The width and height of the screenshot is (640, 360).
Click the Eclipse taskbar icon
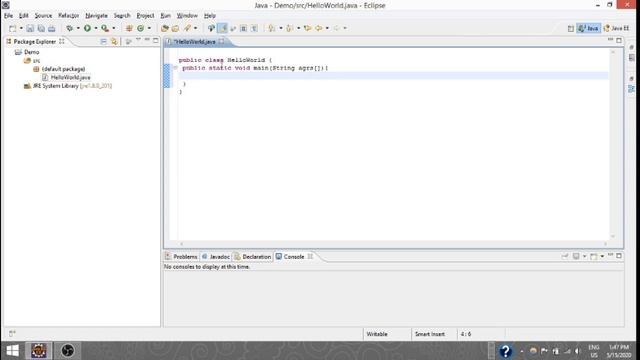coord(39,351)
